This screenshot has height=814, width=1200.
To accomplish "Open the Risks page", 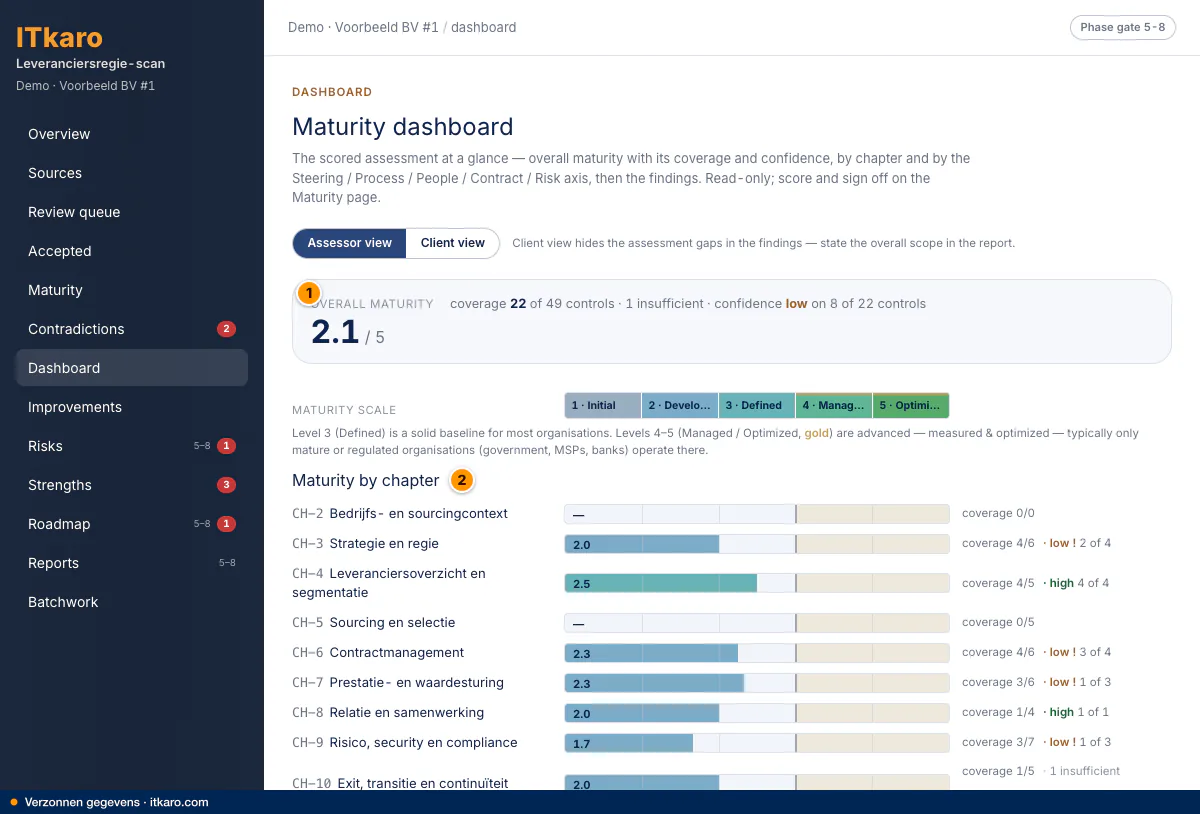I will [132, 446].
